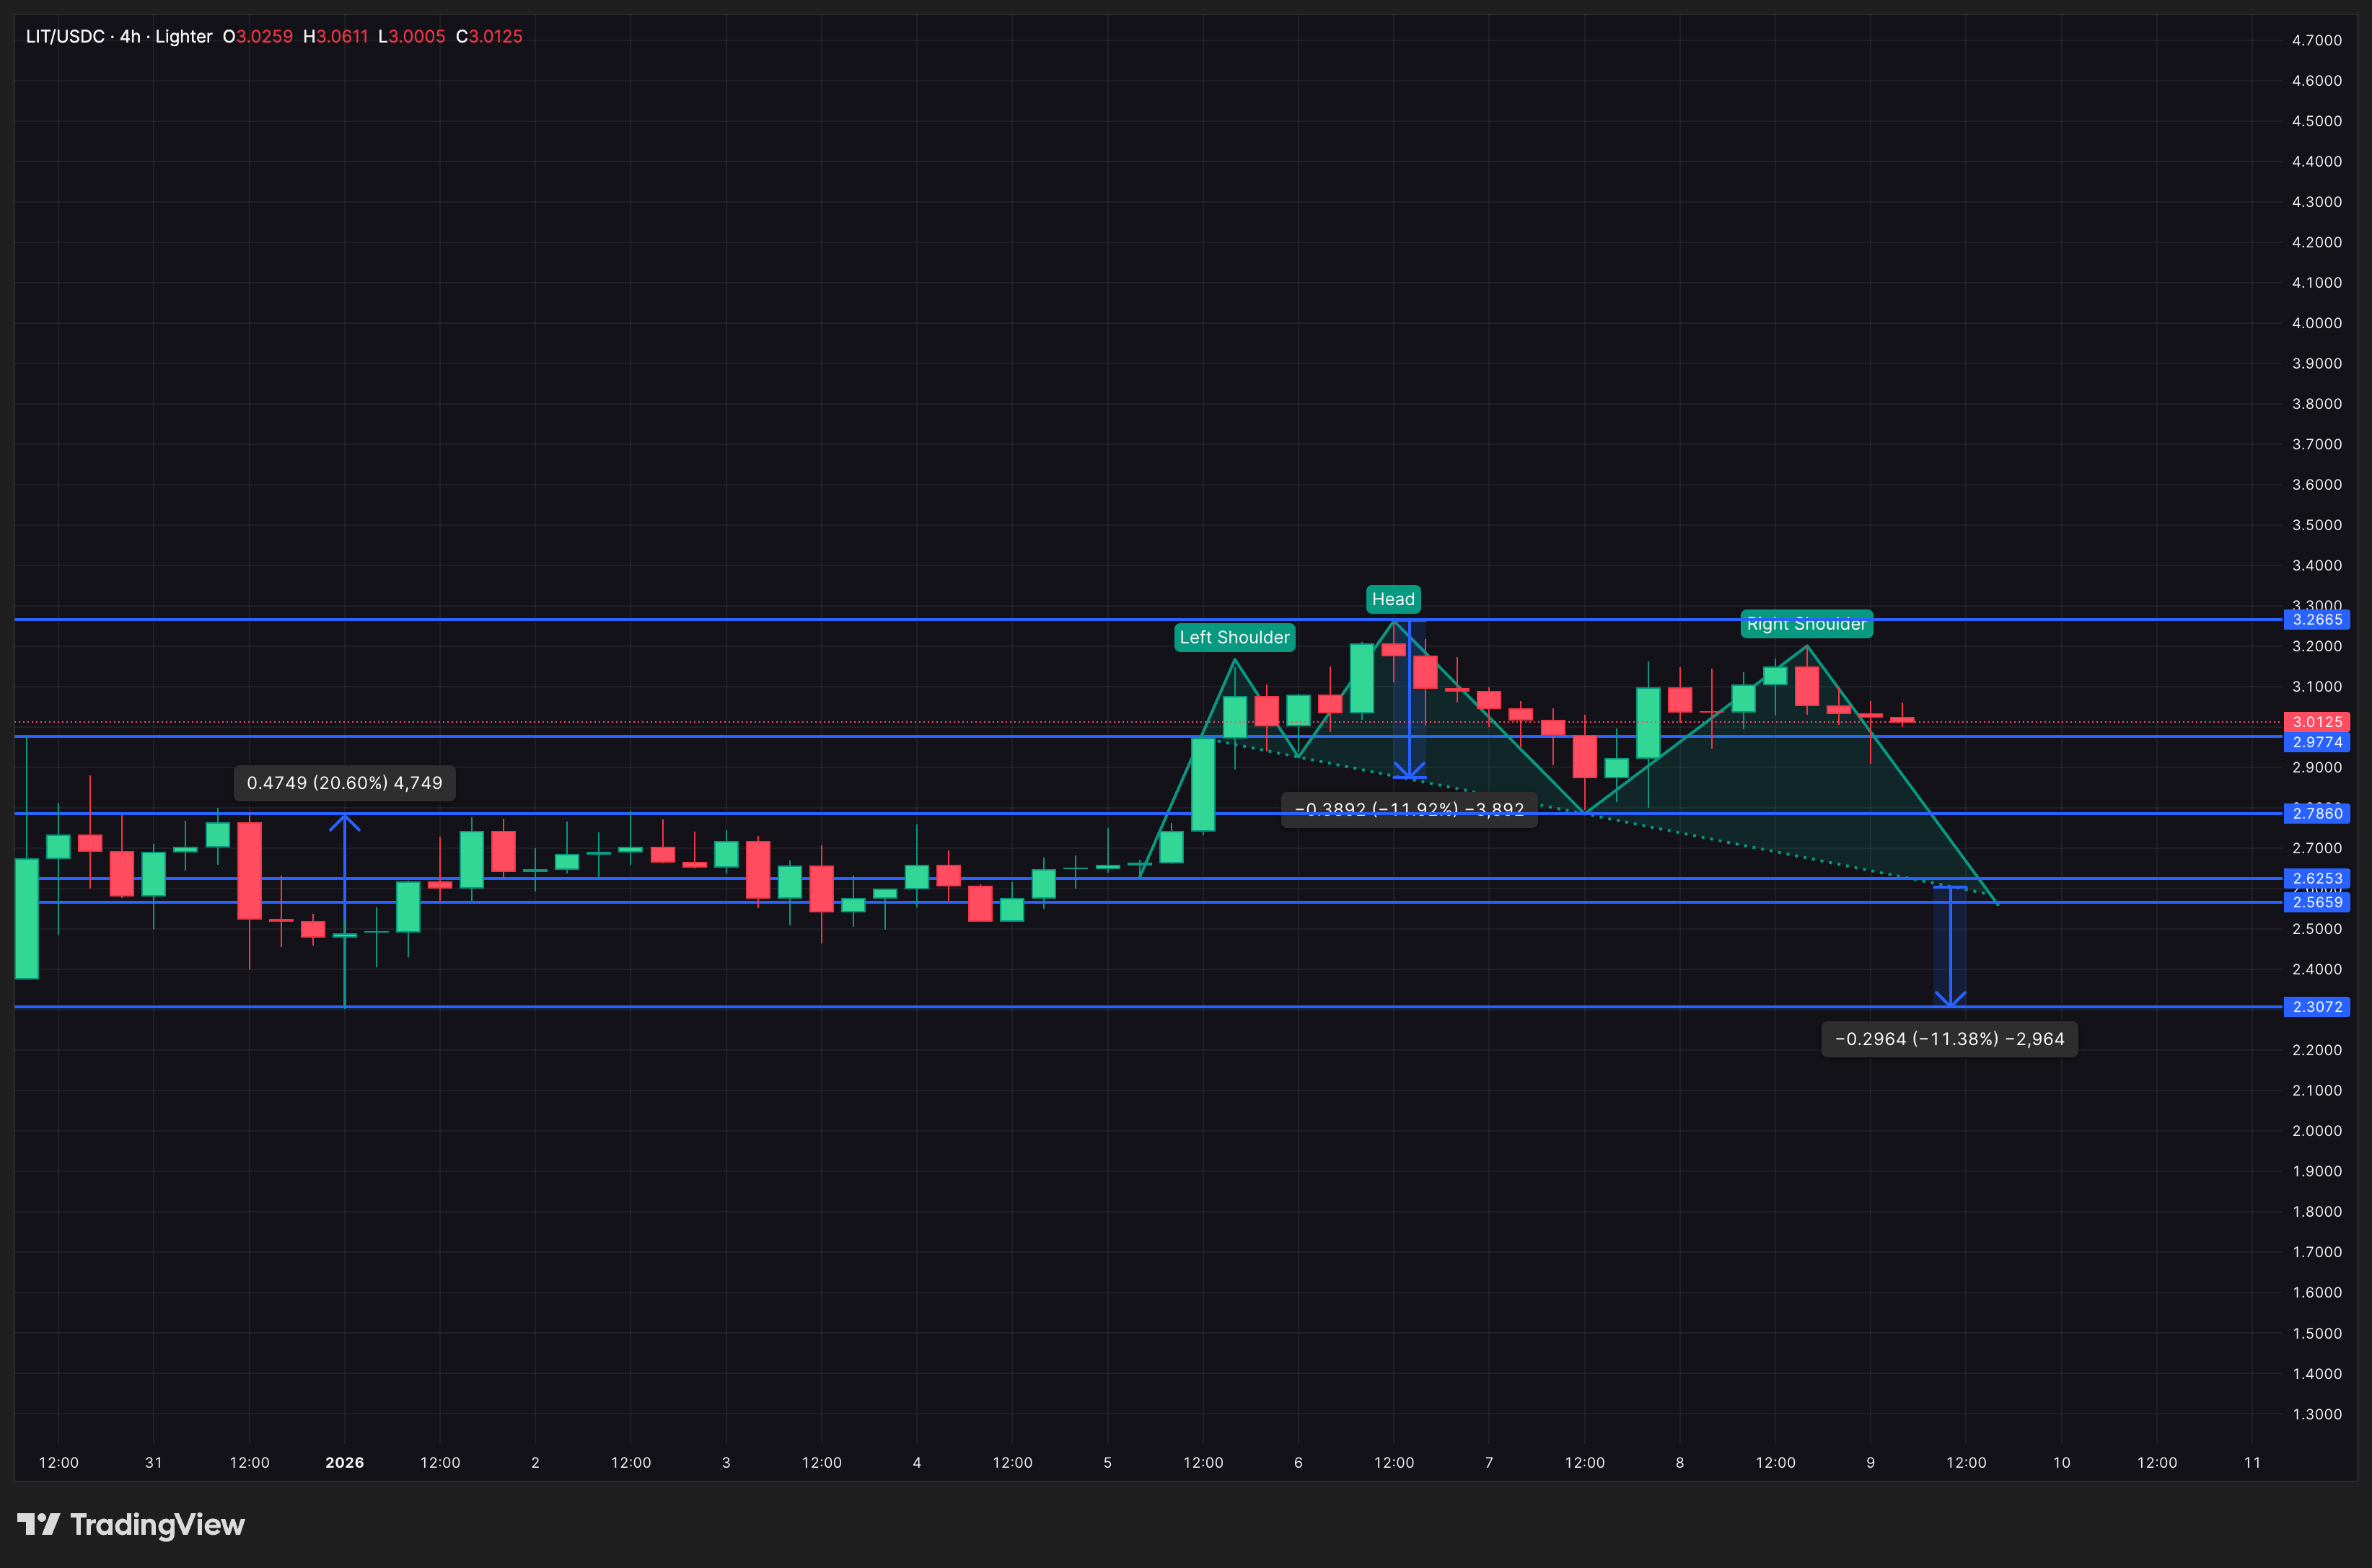Screen dimensions: 2372x1568
Task: Select the '-0.2964 (-11.38%)' projection label
Action: tap(1949, 1039)
